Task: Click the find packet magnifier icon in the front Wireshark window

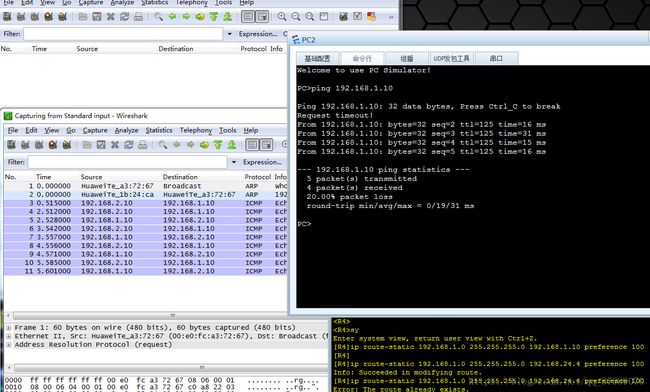Action: [x=162, y=145]
